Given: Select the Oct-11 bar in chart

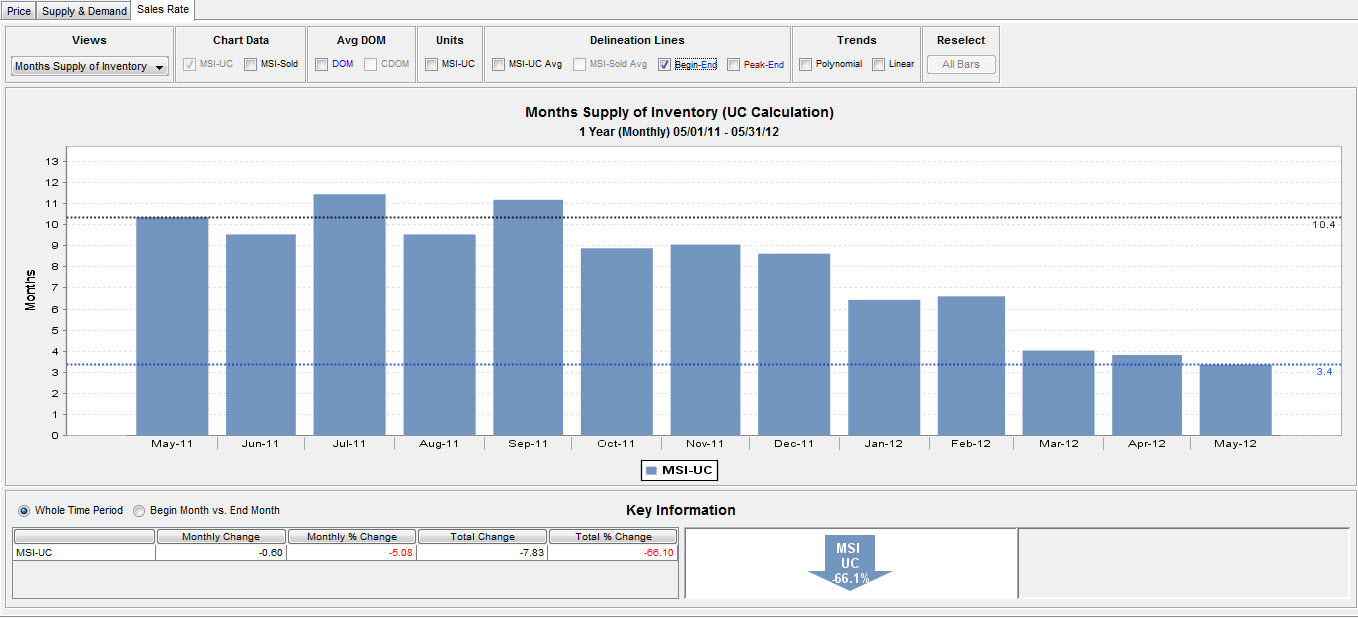Looking at the screenshot, I should (x=617, y=342).
